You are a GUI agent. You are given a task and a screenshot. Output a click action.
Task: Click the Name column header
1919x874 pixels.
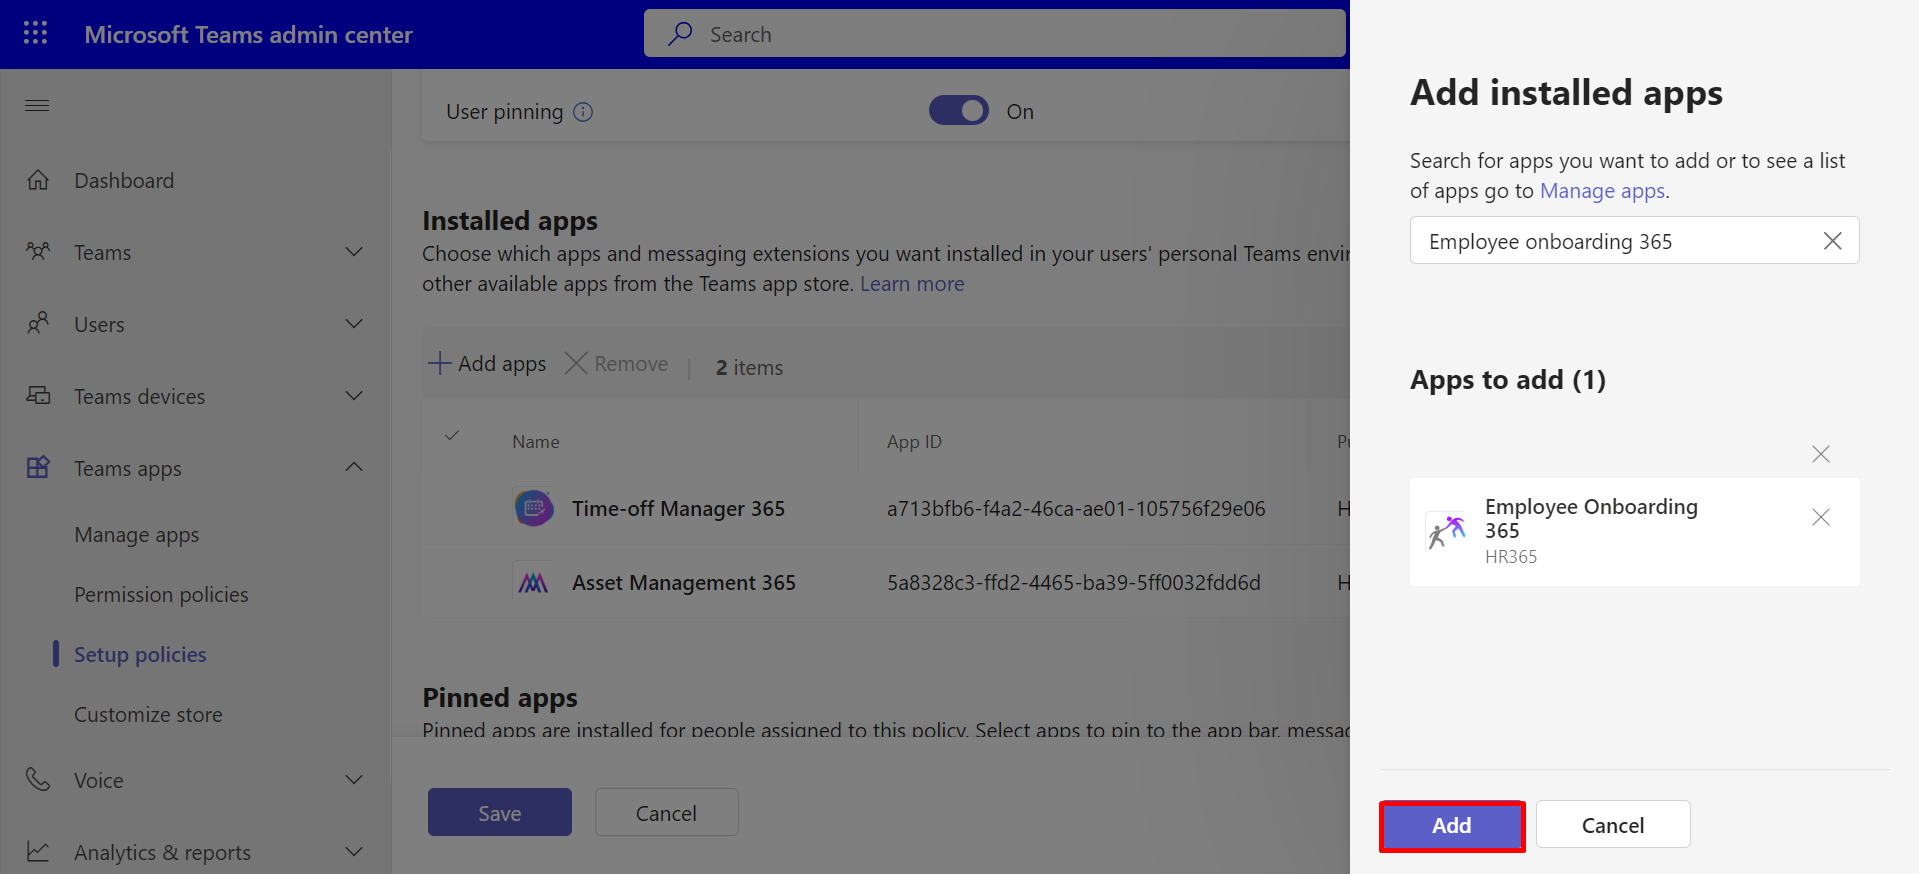pos(536,442)
